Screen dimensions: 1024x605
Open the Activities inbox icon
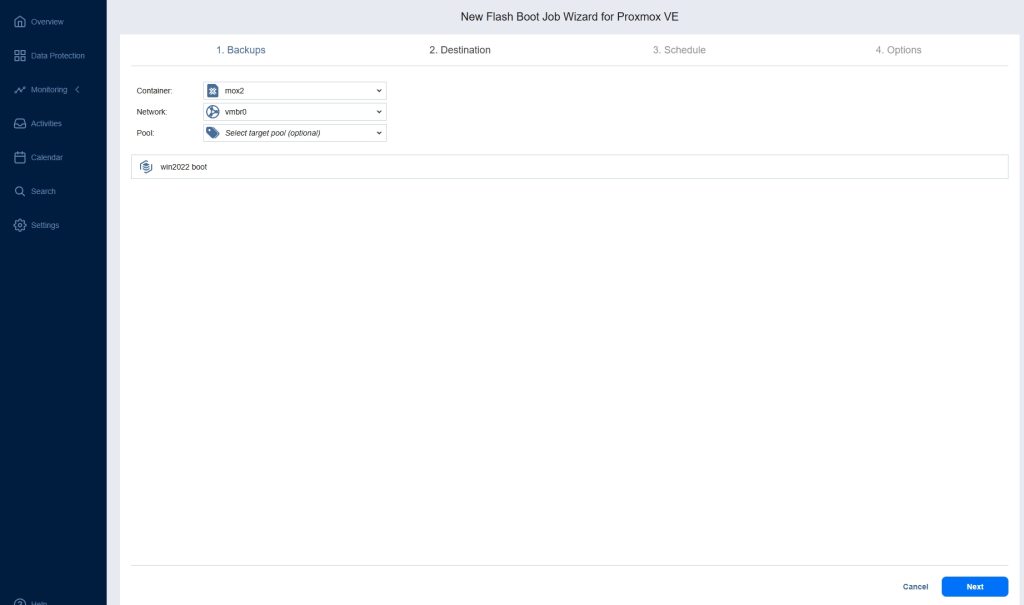pos(20,124)
